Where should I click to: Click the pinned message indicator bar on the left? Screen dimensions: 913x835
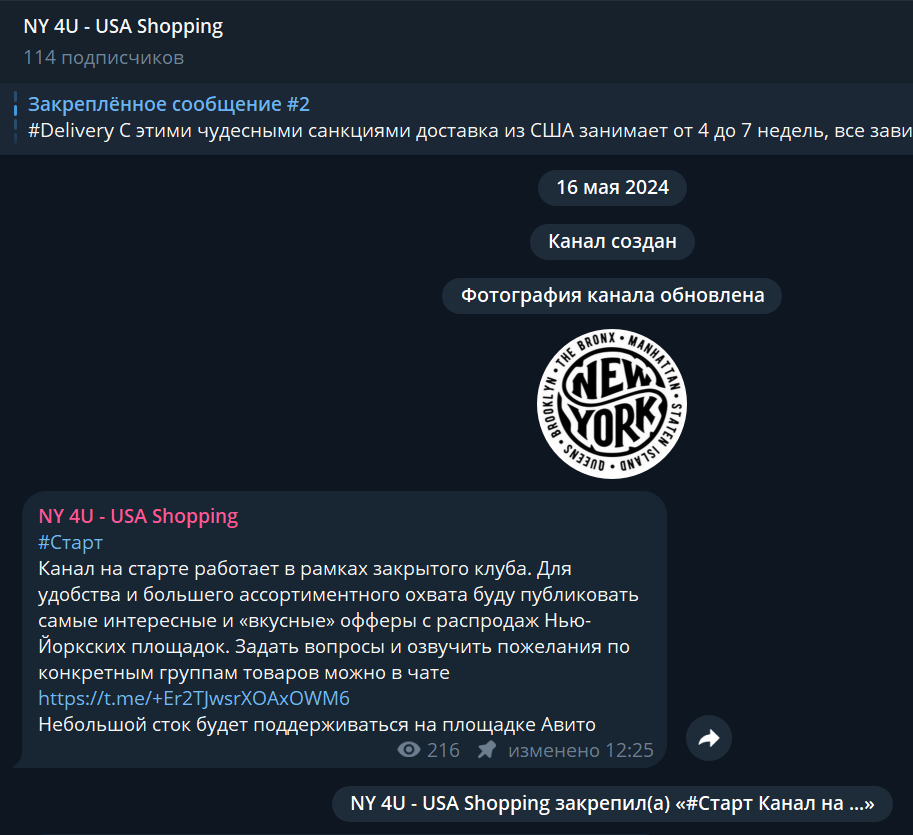(15, 118)
